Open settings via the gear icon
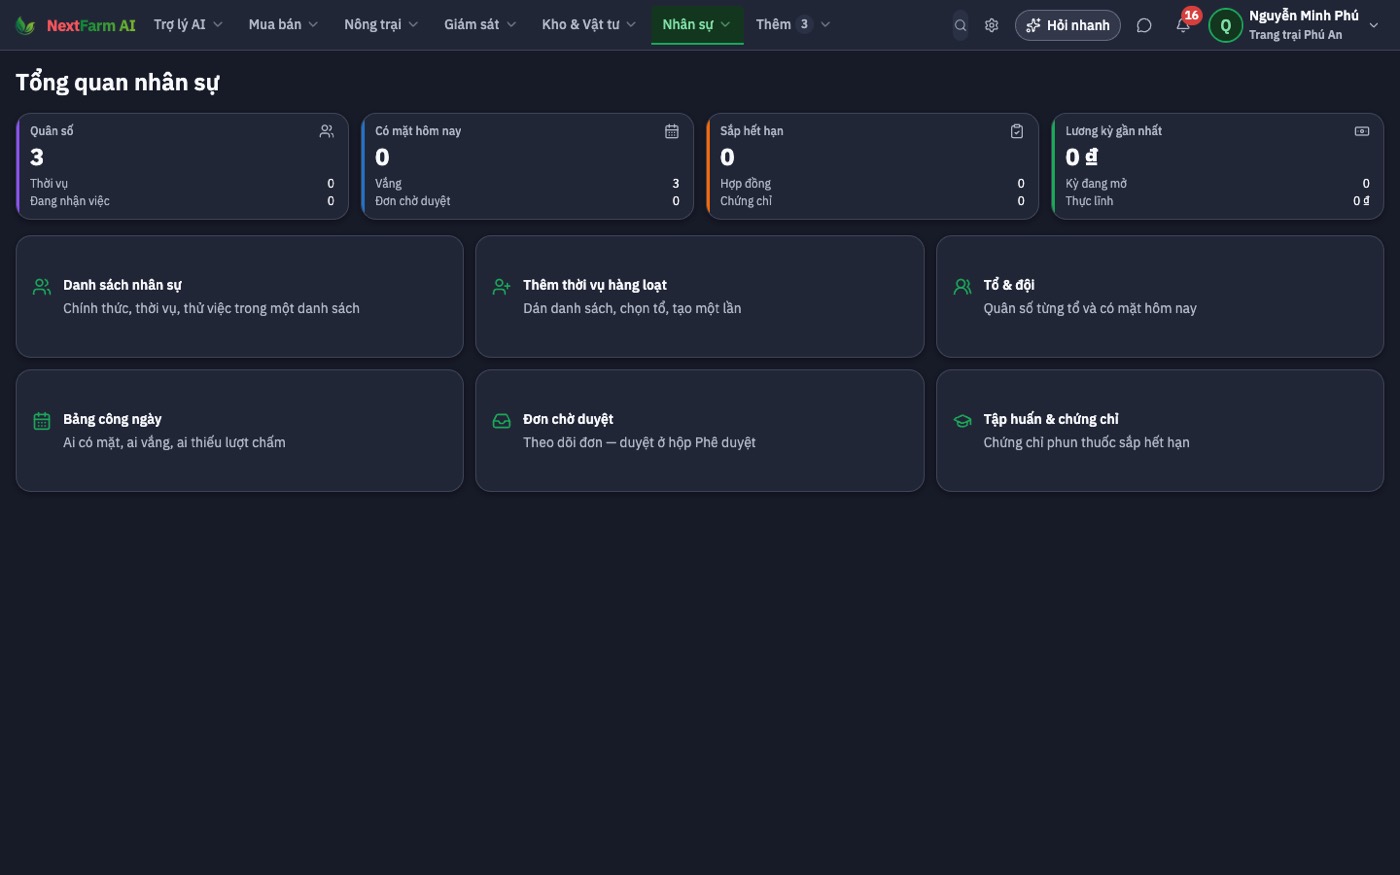The width and height of the screenshot is (1400, 875). [x=991, y=25]
